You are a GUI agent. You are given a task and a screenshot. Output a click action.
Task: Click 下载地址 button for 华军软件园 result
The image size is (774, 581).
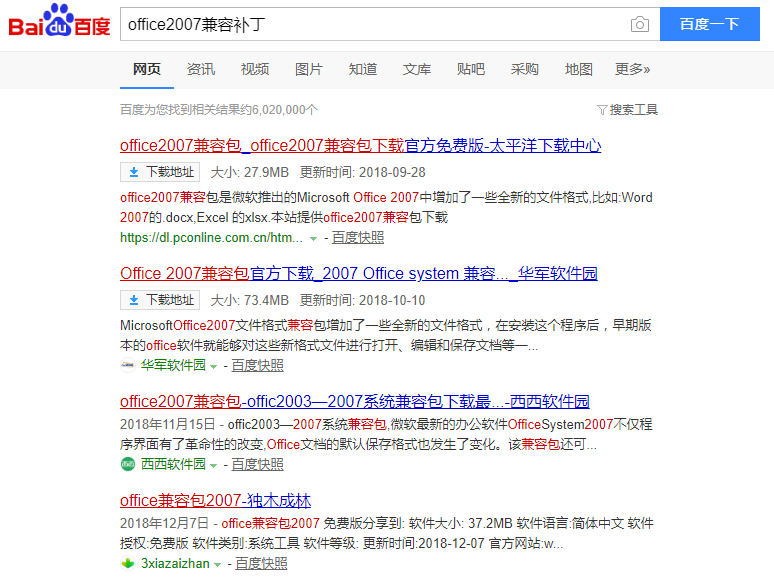click(x=160, y=300)
